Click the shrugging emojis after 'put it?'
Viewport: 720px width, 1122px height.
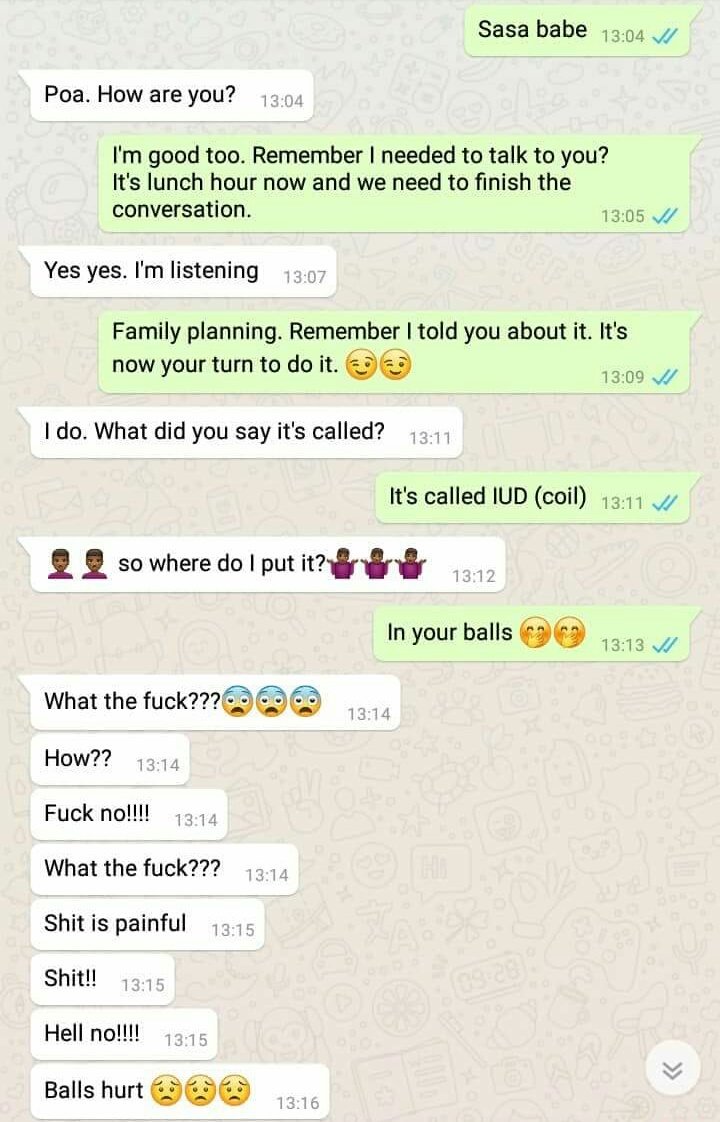[378, 564]
